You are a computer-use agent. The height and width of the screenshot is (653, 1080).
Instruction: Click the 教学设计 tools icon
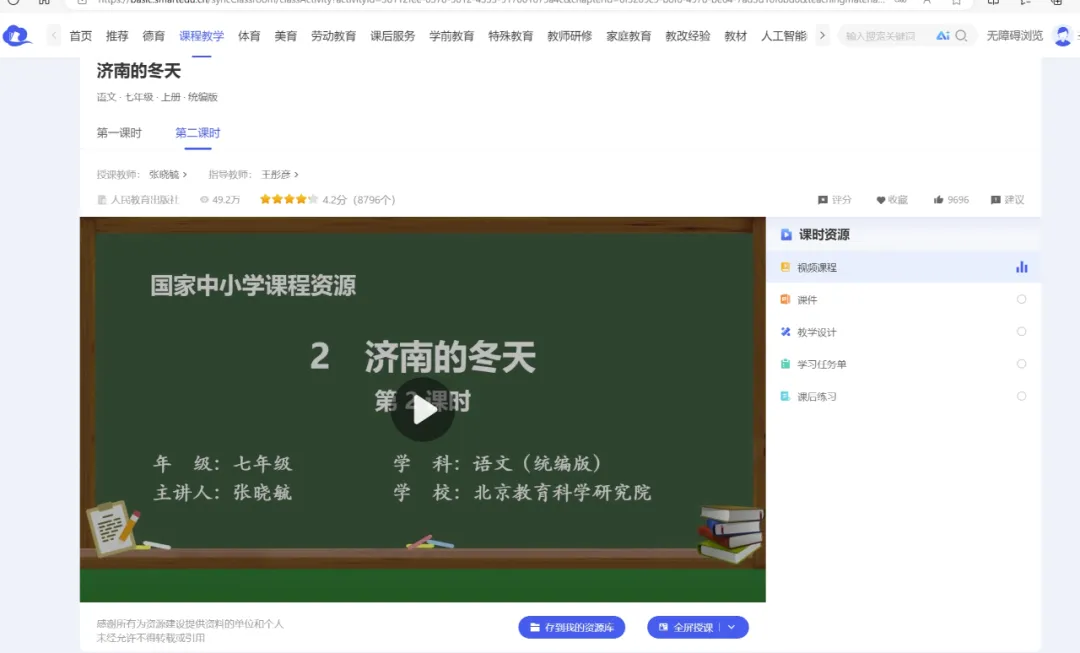tap(785, 332)
